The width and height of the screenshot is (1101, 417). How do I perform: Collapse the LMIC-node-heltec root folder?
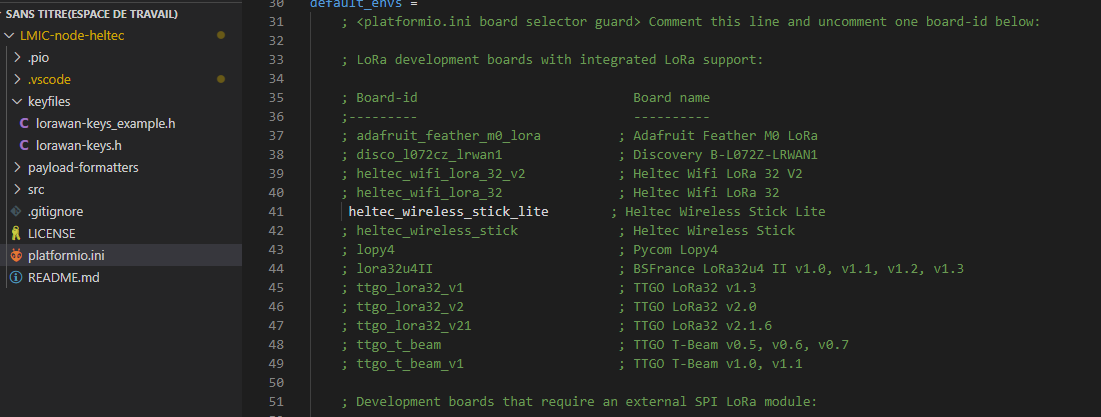coord(8,35)
